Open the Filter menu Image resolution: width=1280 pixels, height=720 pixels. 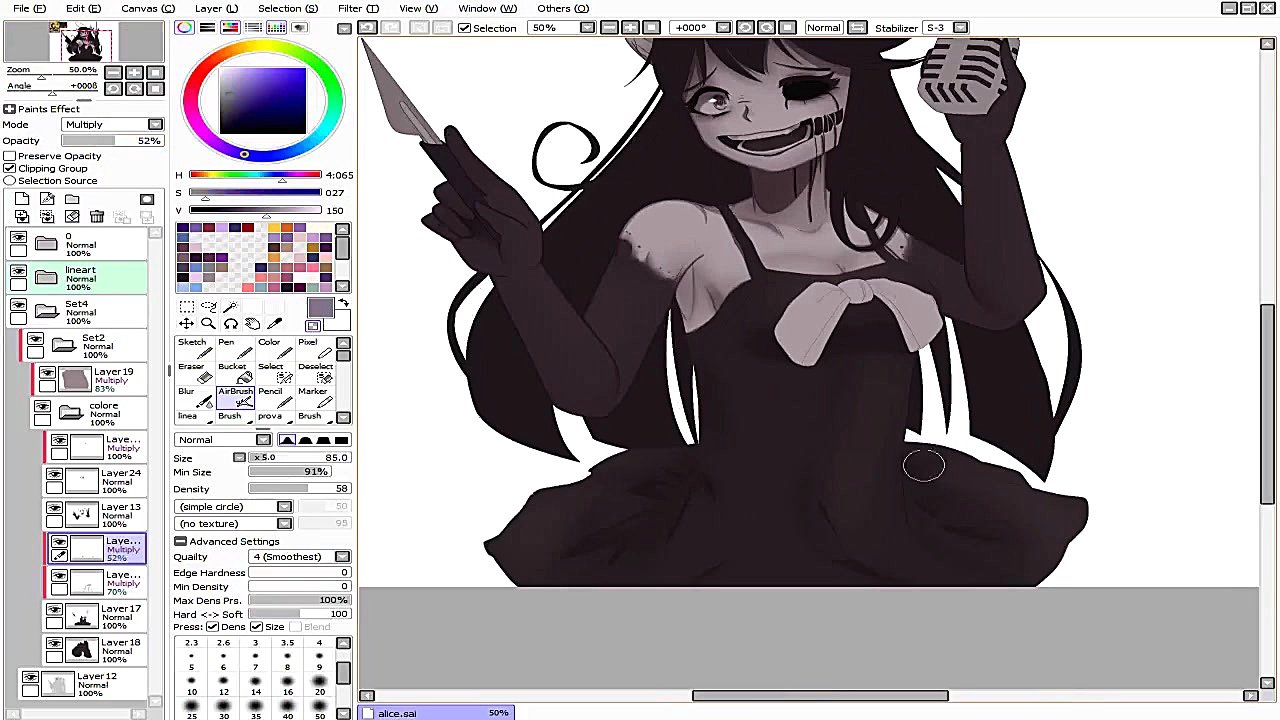[x=358, y=8]
